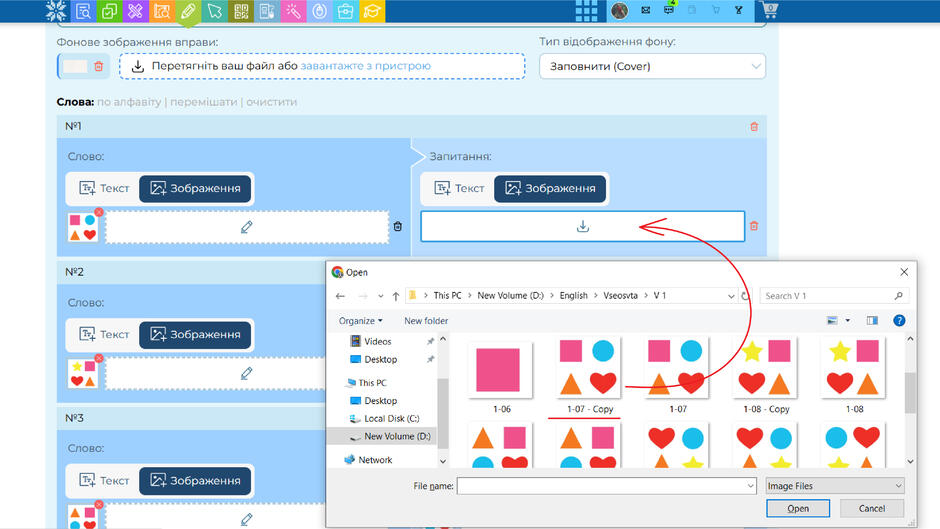The height and width of the screenshot is (529, 940).
Task: Shuffle words via перемішати link
Action: click(204, 102)
